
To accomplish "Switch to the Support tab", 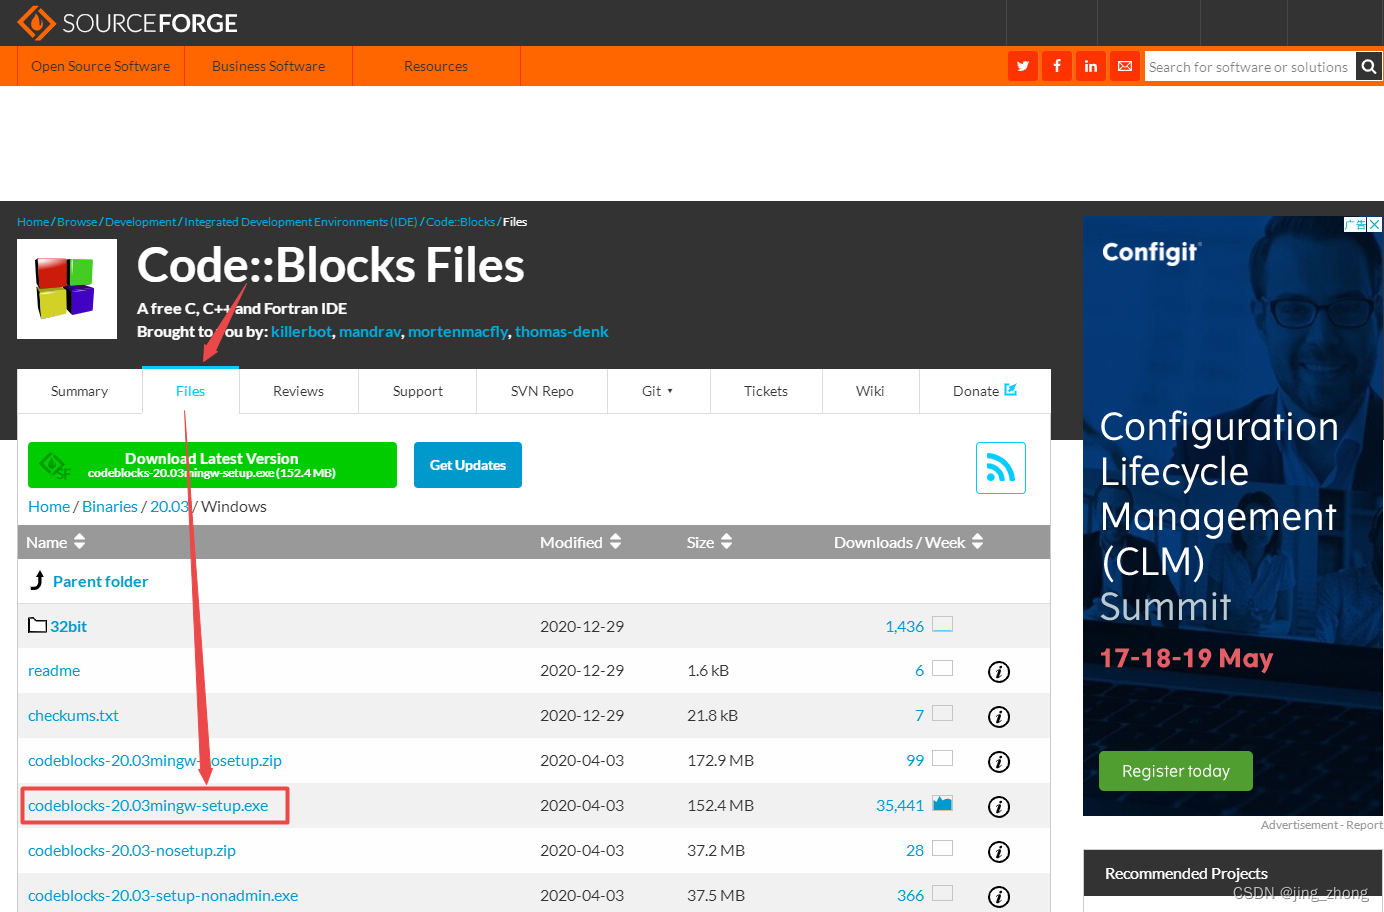I will [x=418, y=391].
